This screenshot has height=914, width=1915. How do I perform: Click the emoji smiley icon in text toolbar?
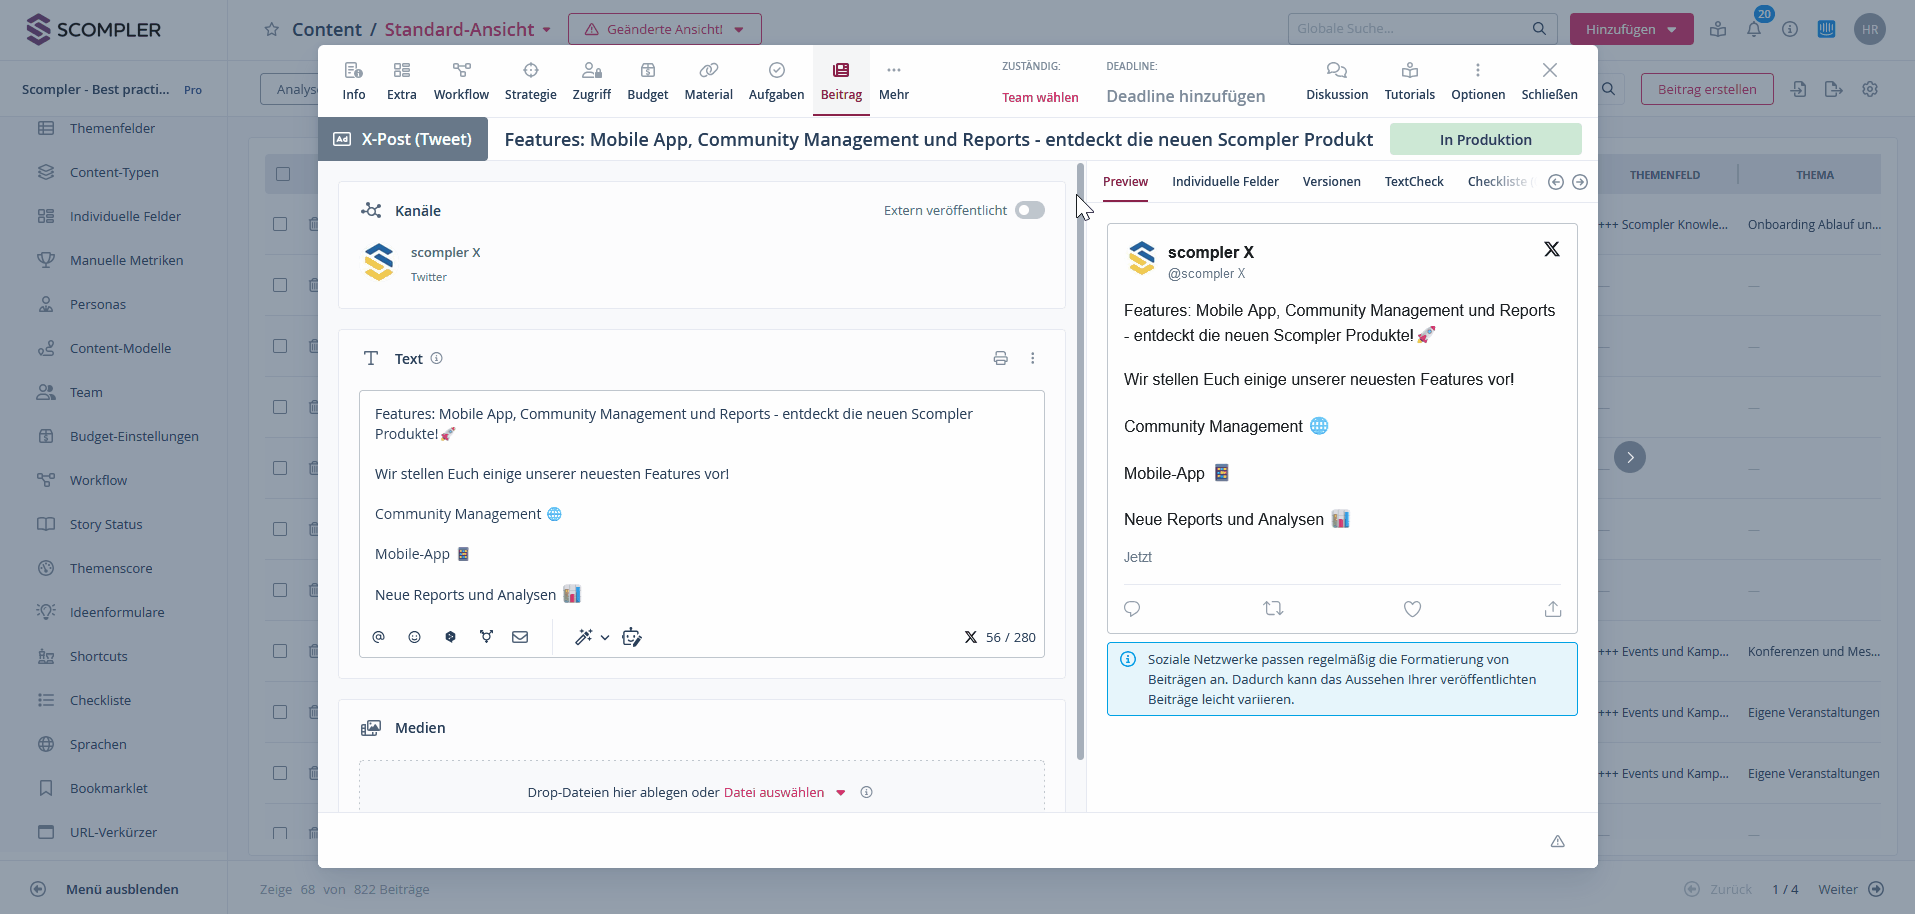[414, 637]
